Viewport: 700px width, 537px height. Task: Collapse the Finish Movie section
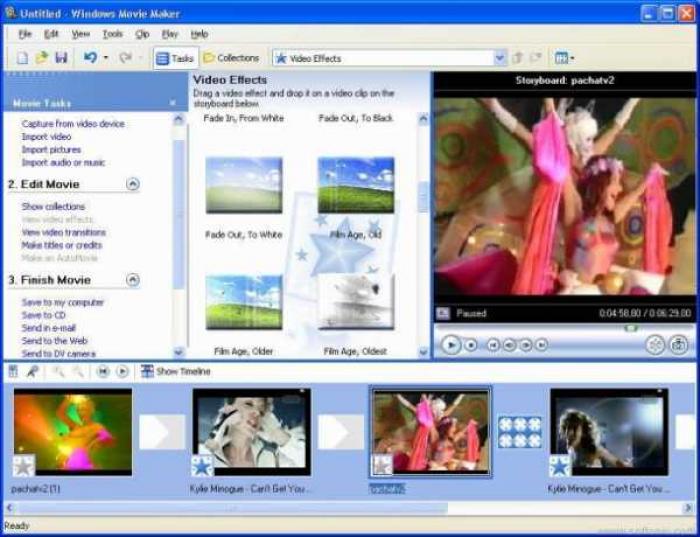(133, 280)
